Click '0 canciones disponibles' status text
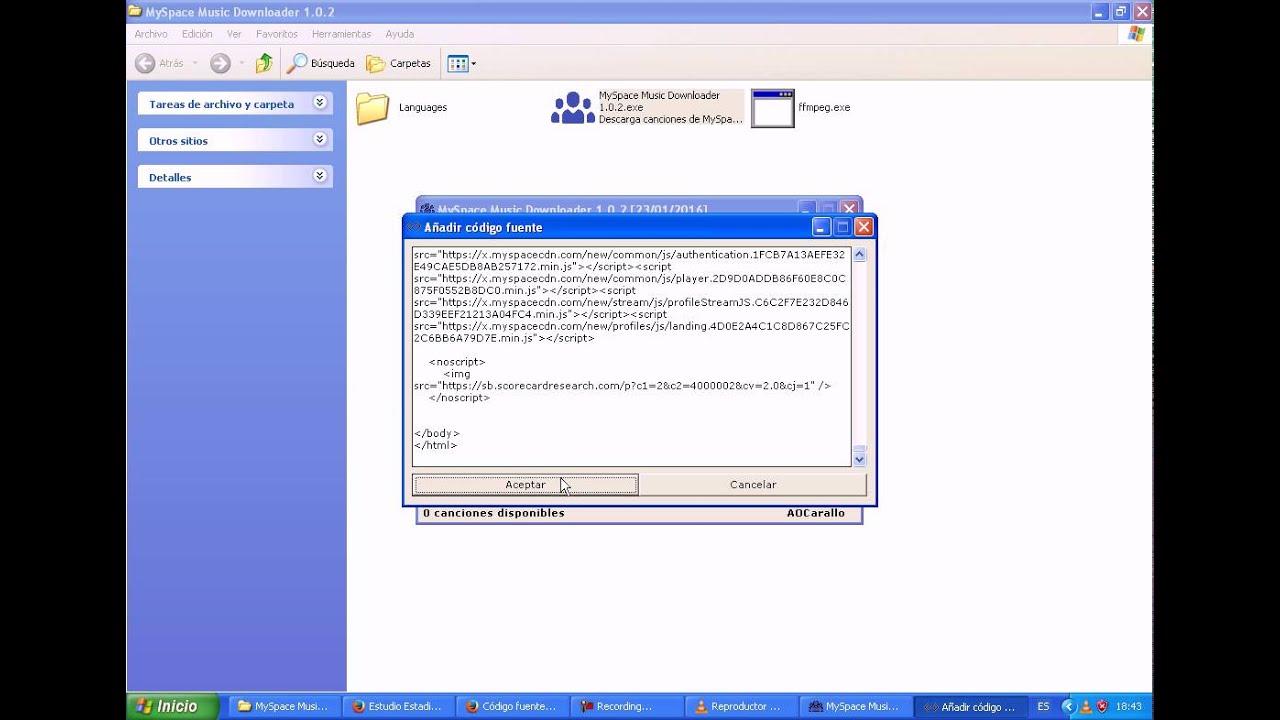1280x720 pixels. (x=493, y=513)
